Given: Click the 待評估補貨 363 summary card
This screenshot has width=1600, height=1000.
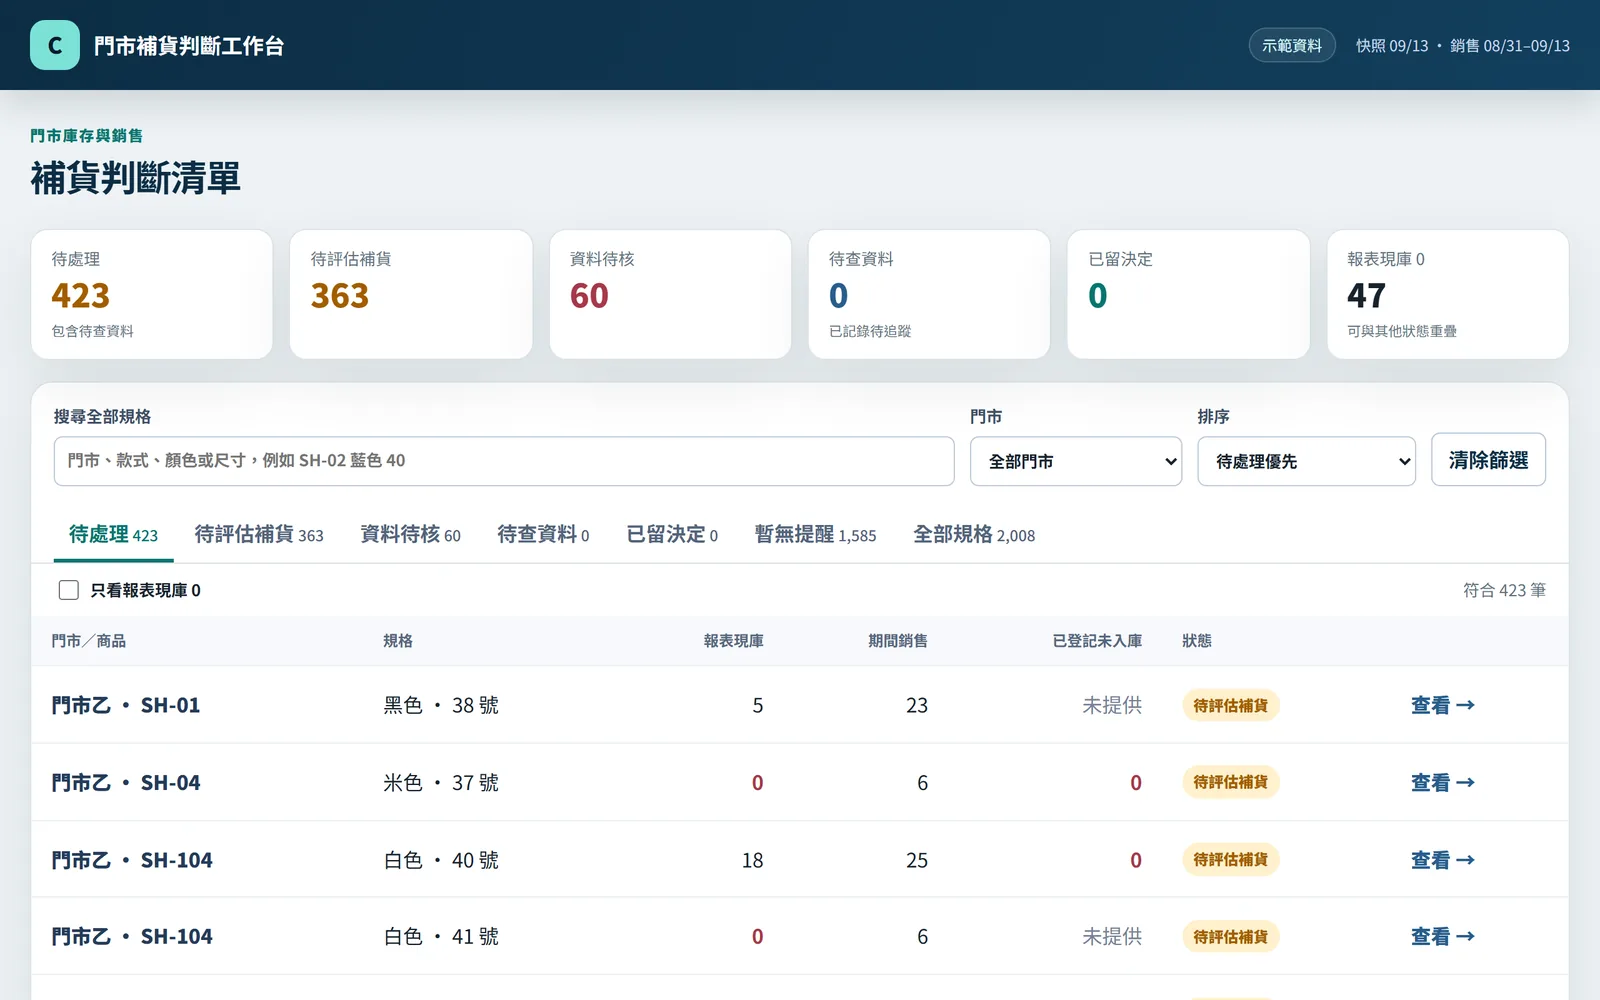Looking at the screenshot, I should [411, 294].
